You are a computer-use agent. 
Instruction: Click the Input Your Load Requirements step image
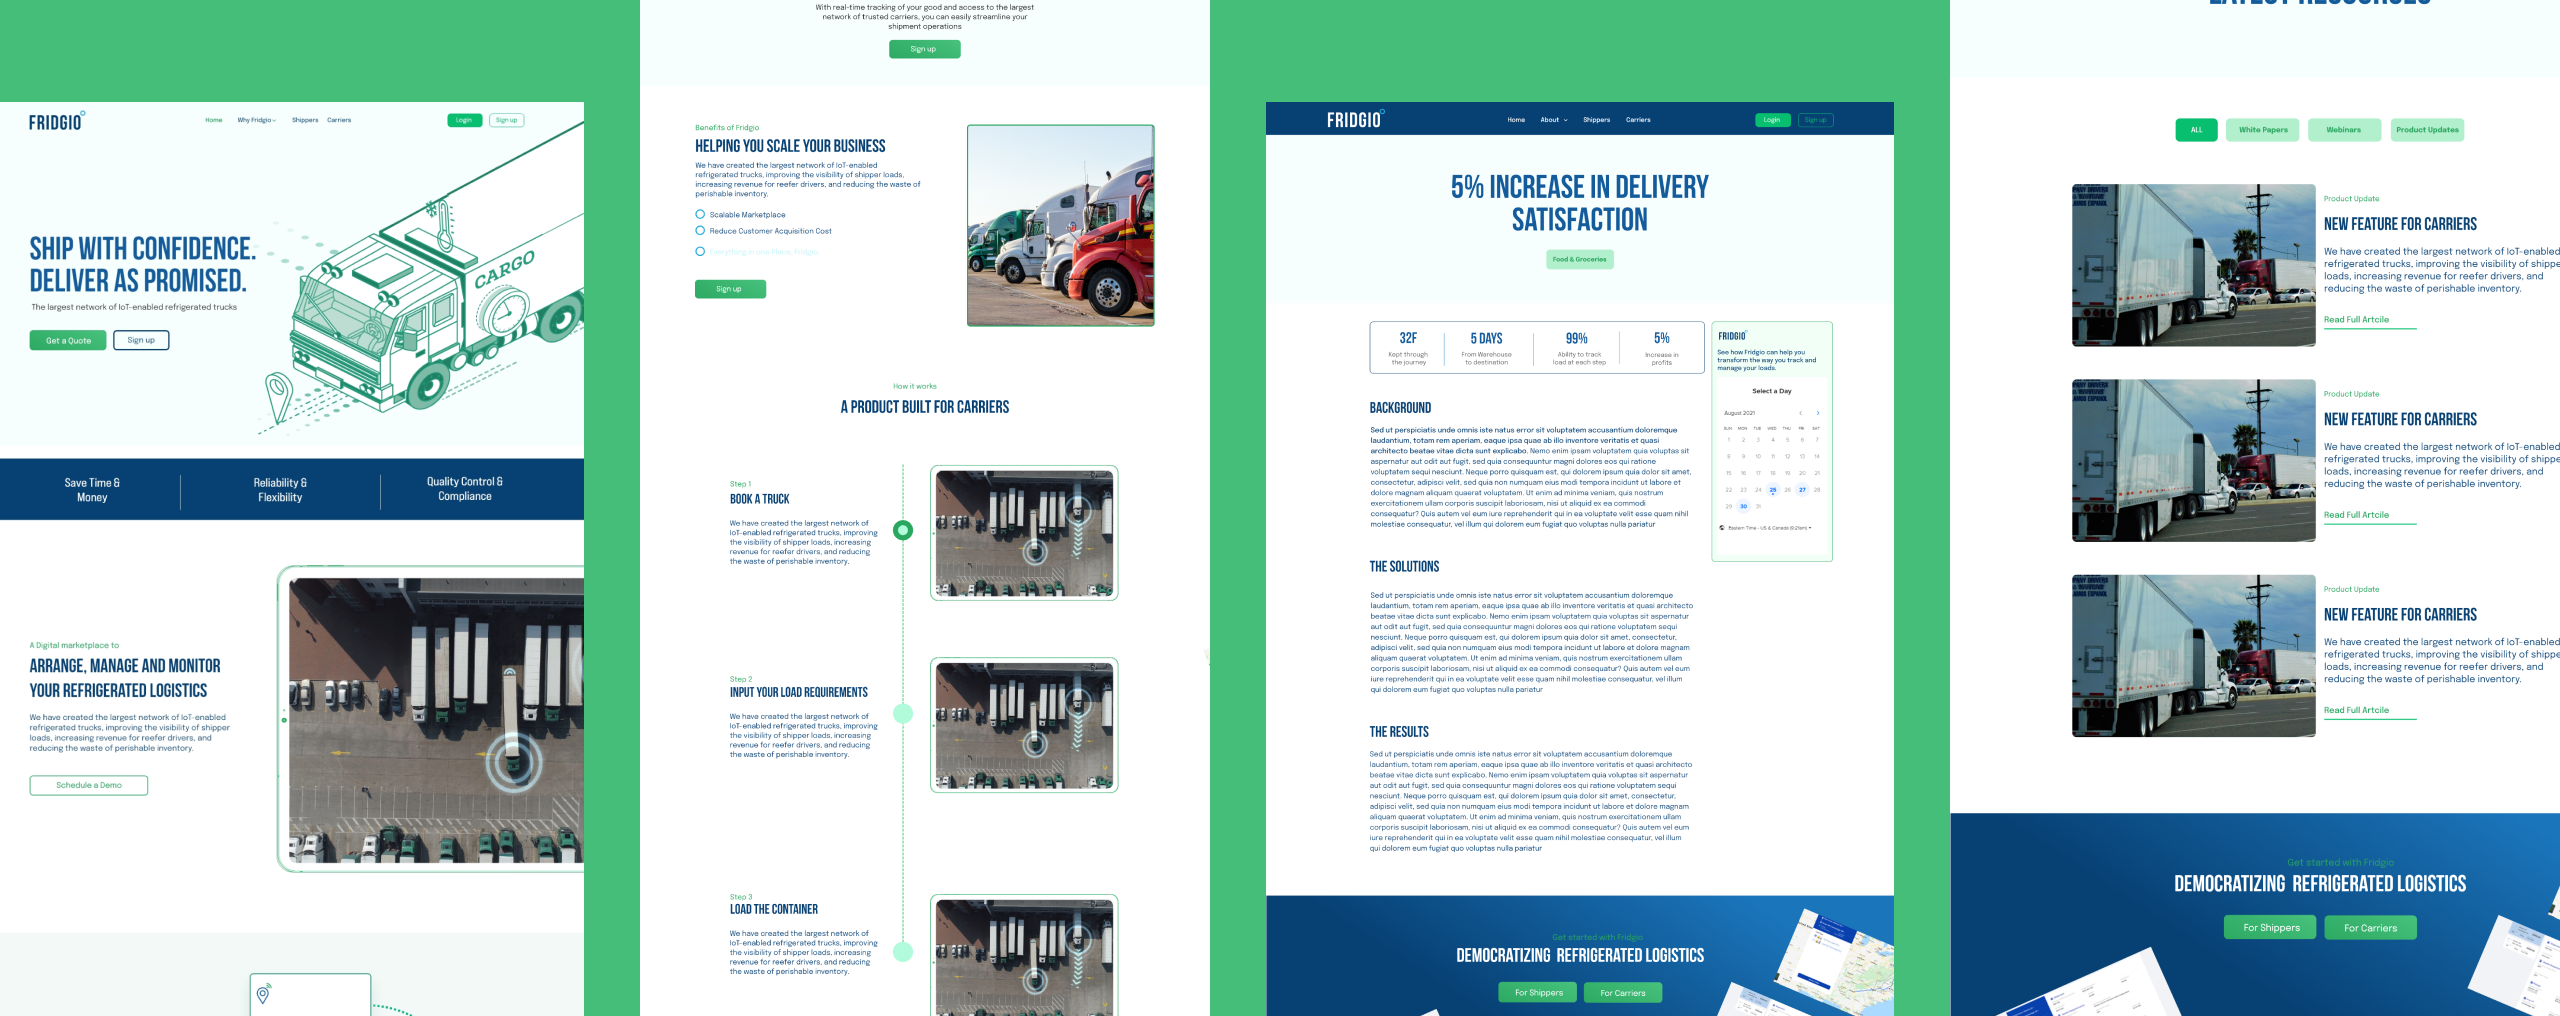(x=1024, y=725)
